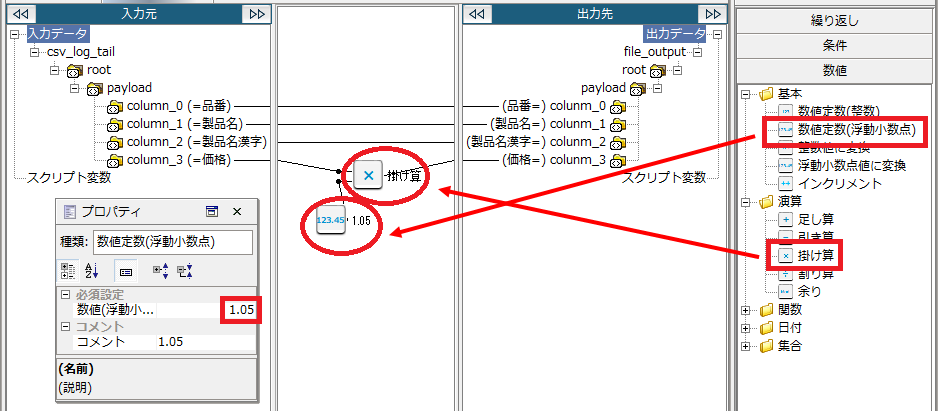The height and width of the screenshot is (411, 938).
Task: Expand the 日付 folder
Action: (746, 328)
